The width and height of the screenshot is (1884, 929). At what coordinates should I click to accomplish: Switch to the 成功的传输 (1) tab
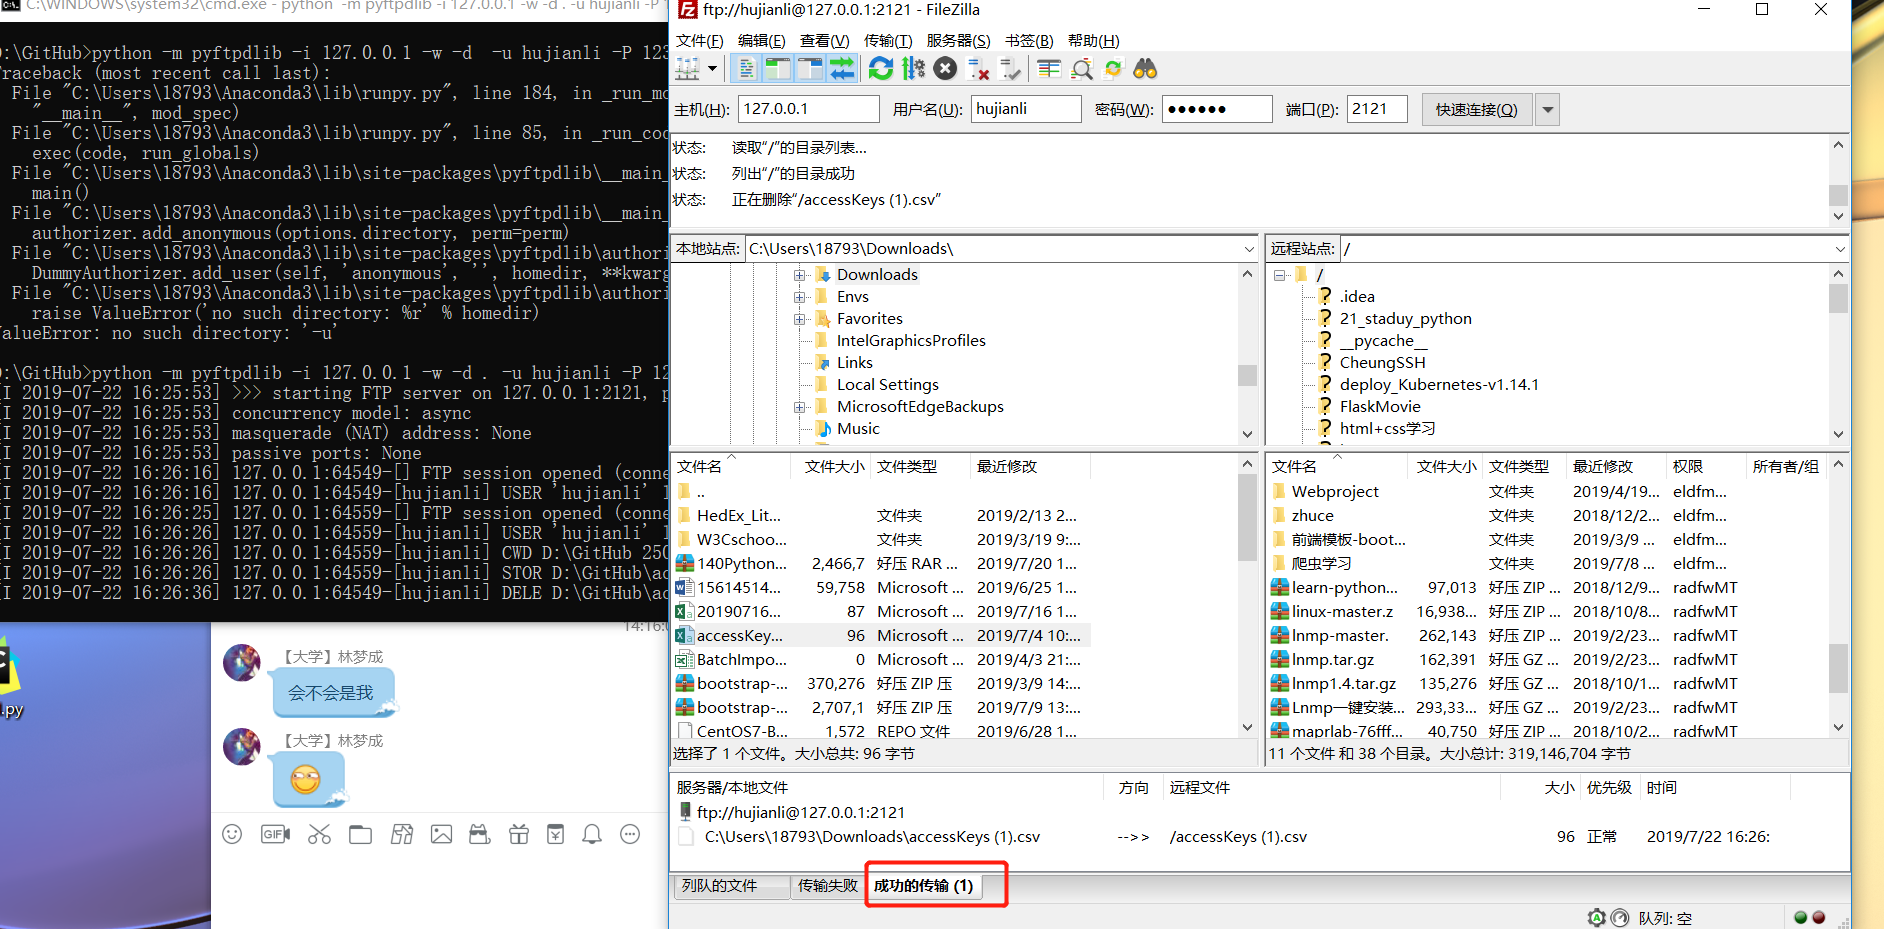pyautogui.click(x=924, y=886)
